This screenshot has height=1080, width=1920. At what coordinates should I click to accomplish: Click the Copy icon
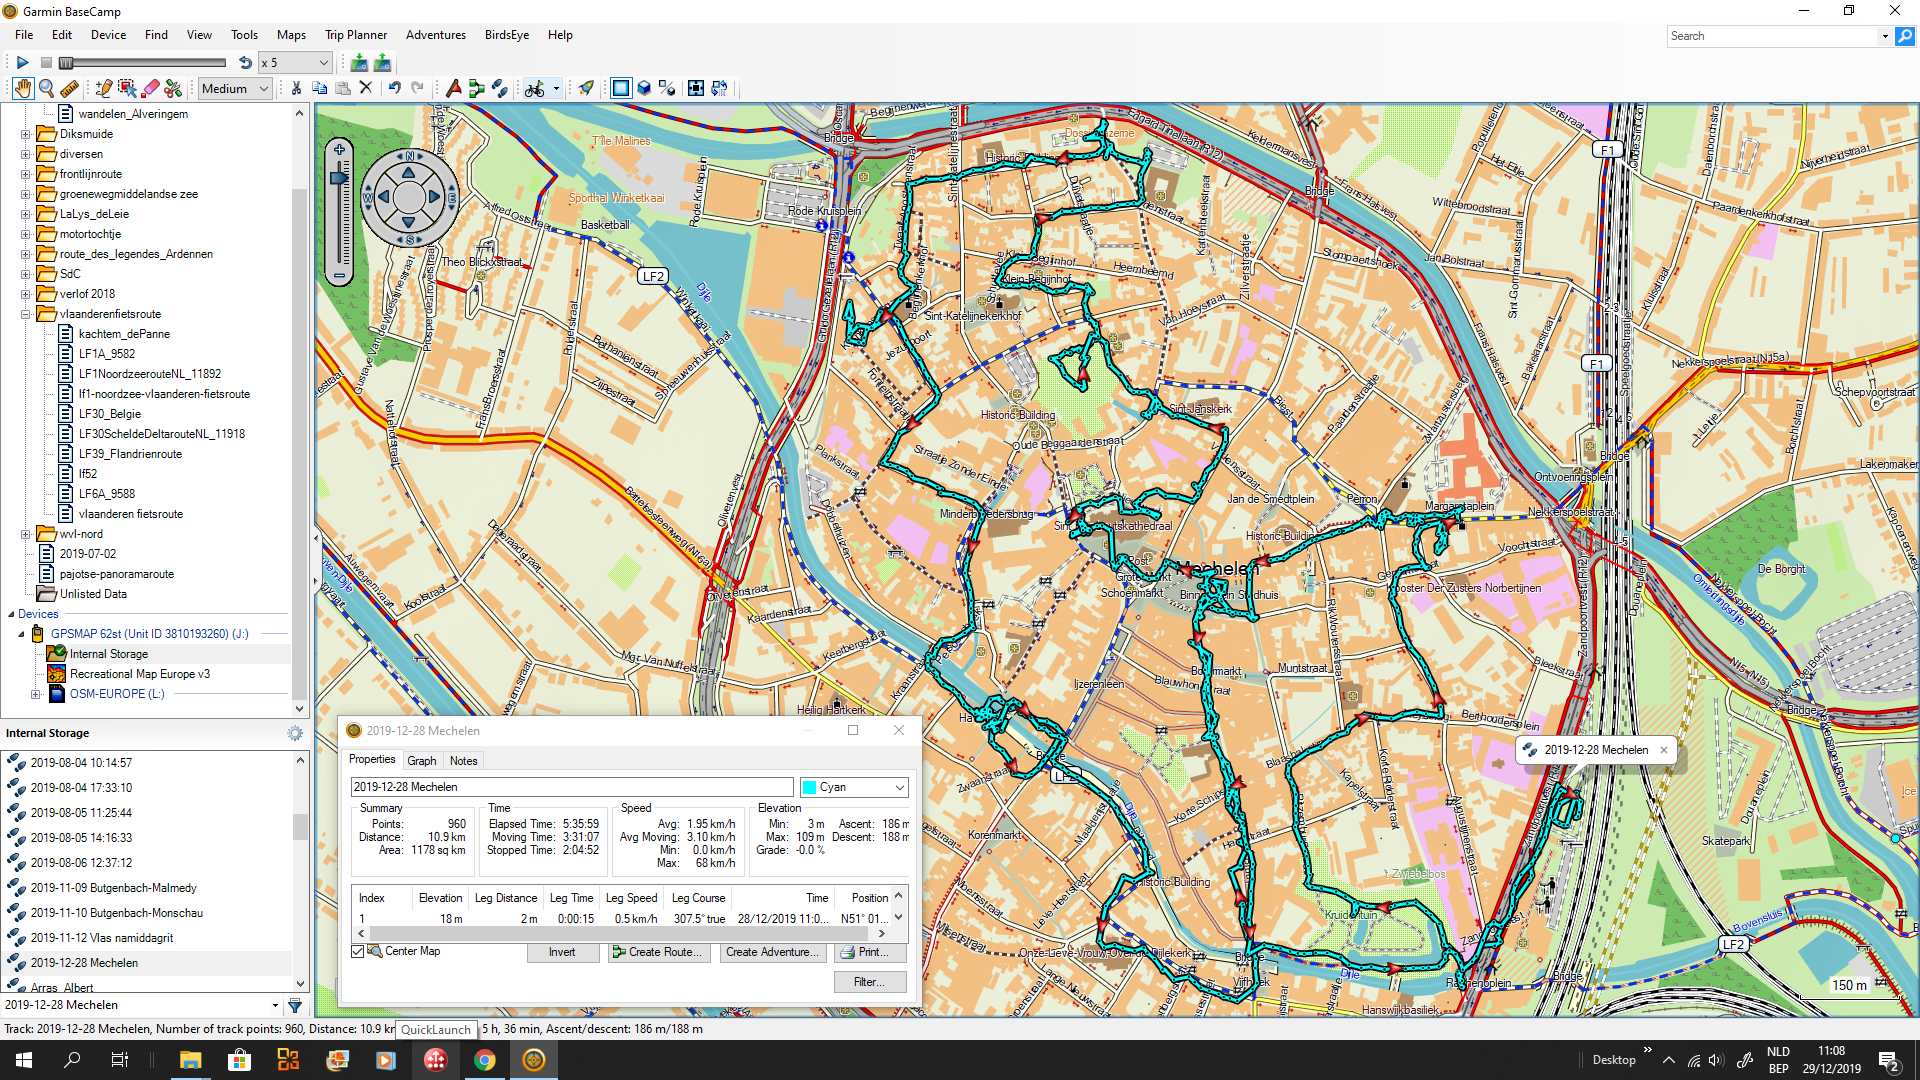click(320, 88)
